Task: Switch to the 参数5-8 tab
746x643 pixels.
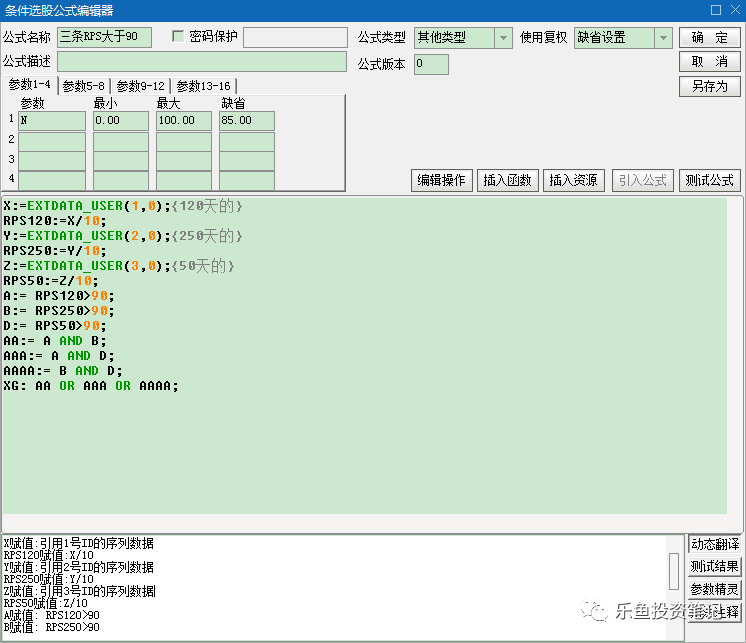Action: tap(83, 86)
